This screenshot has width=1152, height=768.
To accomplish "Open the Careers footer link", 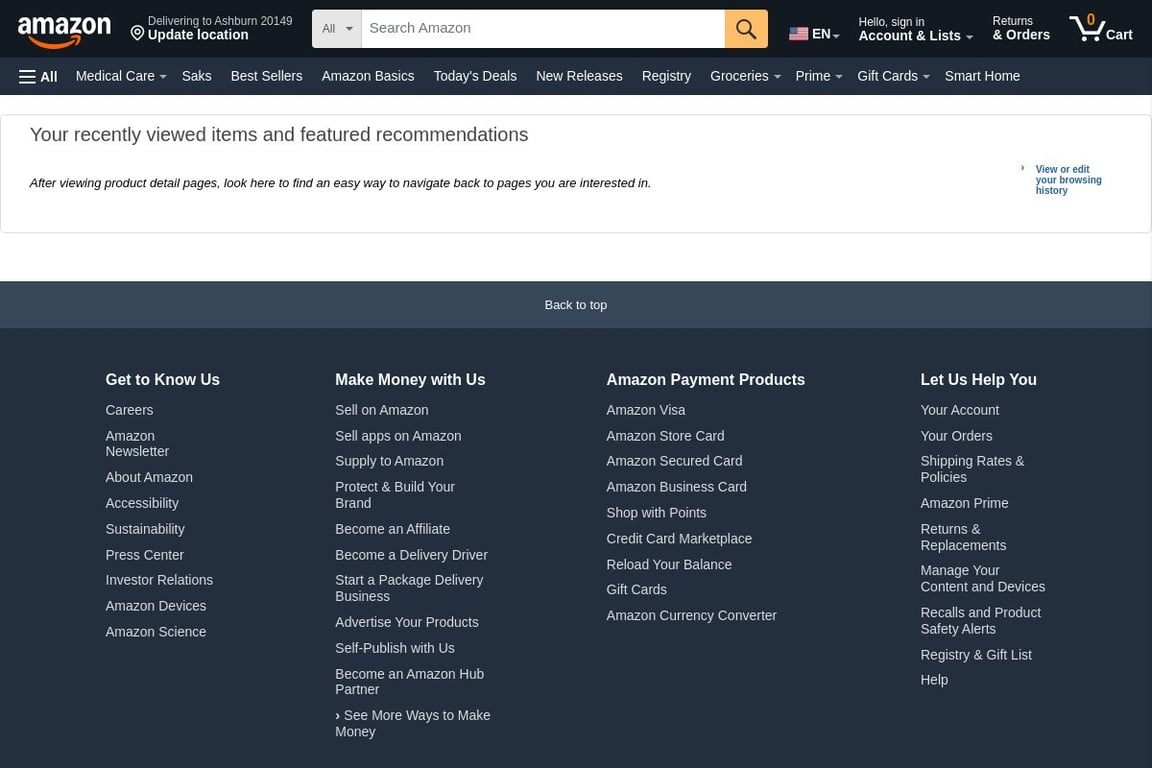I will [129, 410].
